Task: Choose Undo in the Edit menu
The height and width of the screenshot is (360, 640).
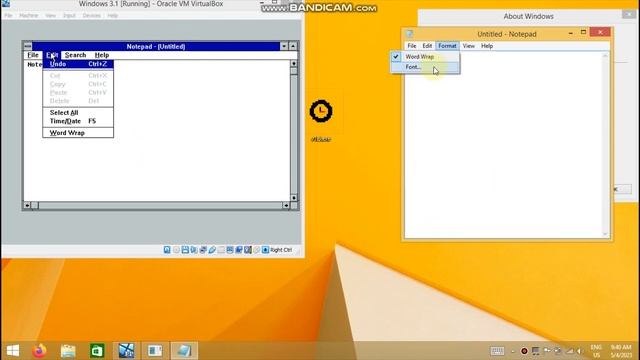Action: pyautogui.click(x=78, y=64)
